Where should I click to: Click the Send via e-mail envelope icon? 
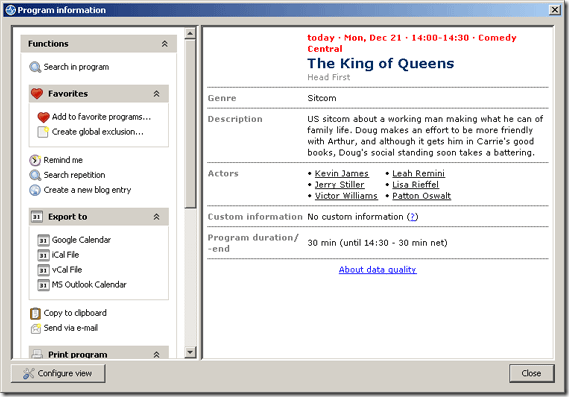(x=35, y=328)
